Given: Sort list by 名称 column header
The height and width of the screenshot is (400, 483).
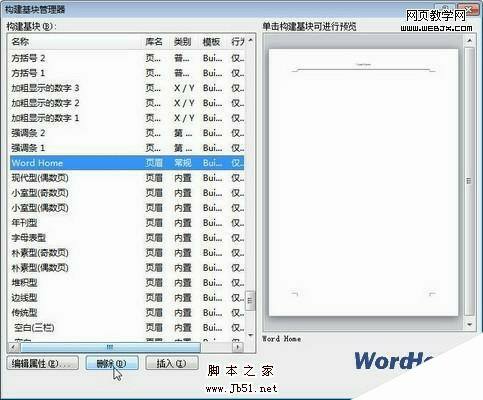Looking at the screenshot, I should click(76, 42).
